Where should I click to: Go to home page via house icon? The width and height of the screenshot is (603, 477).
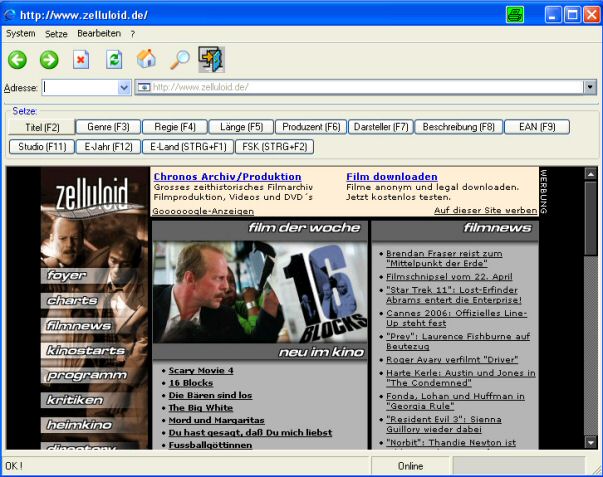[146, 60]
